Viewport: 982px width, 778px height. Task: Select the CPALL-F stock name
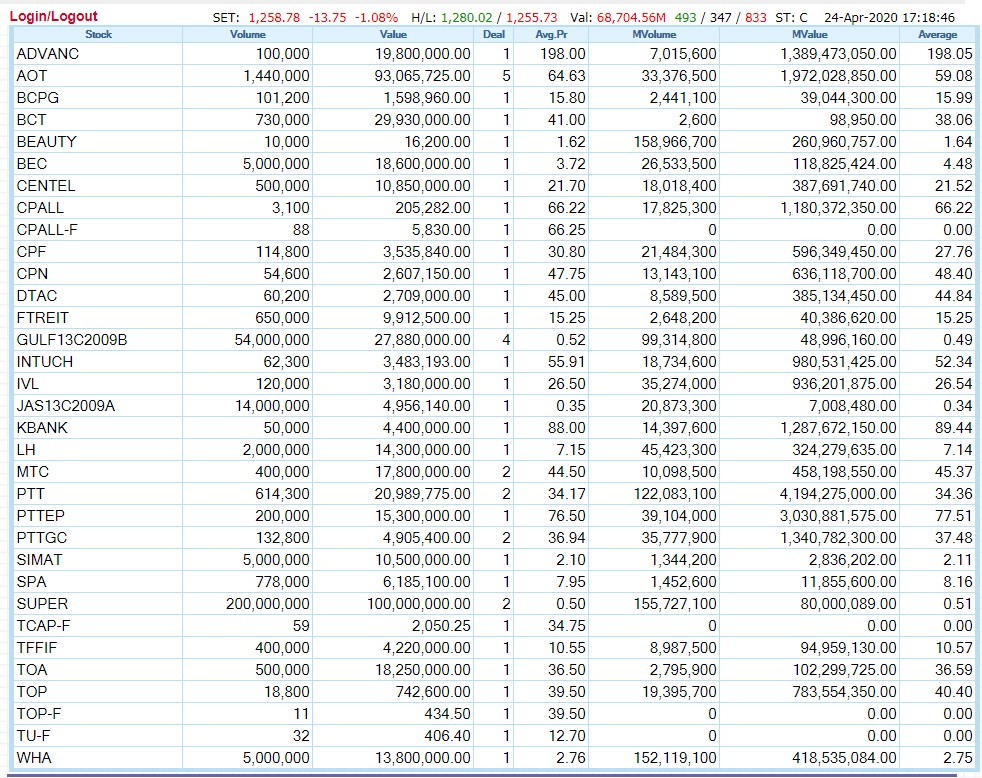[48, 229]
